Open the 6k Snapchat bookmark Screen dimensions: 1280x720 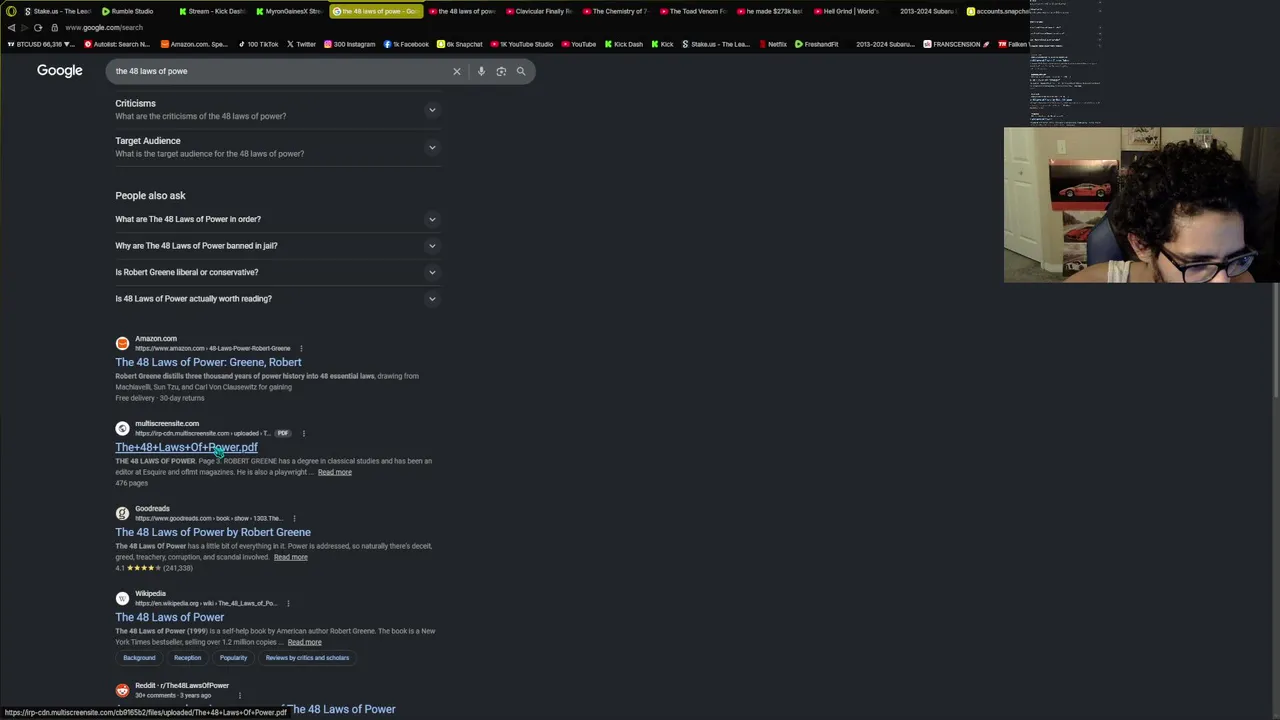pyautogui.click(x=460, y=44)
